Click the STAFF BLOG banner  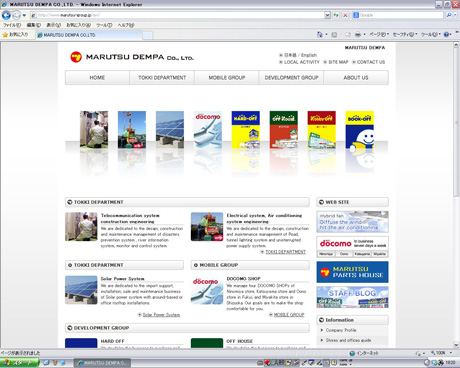352,297
